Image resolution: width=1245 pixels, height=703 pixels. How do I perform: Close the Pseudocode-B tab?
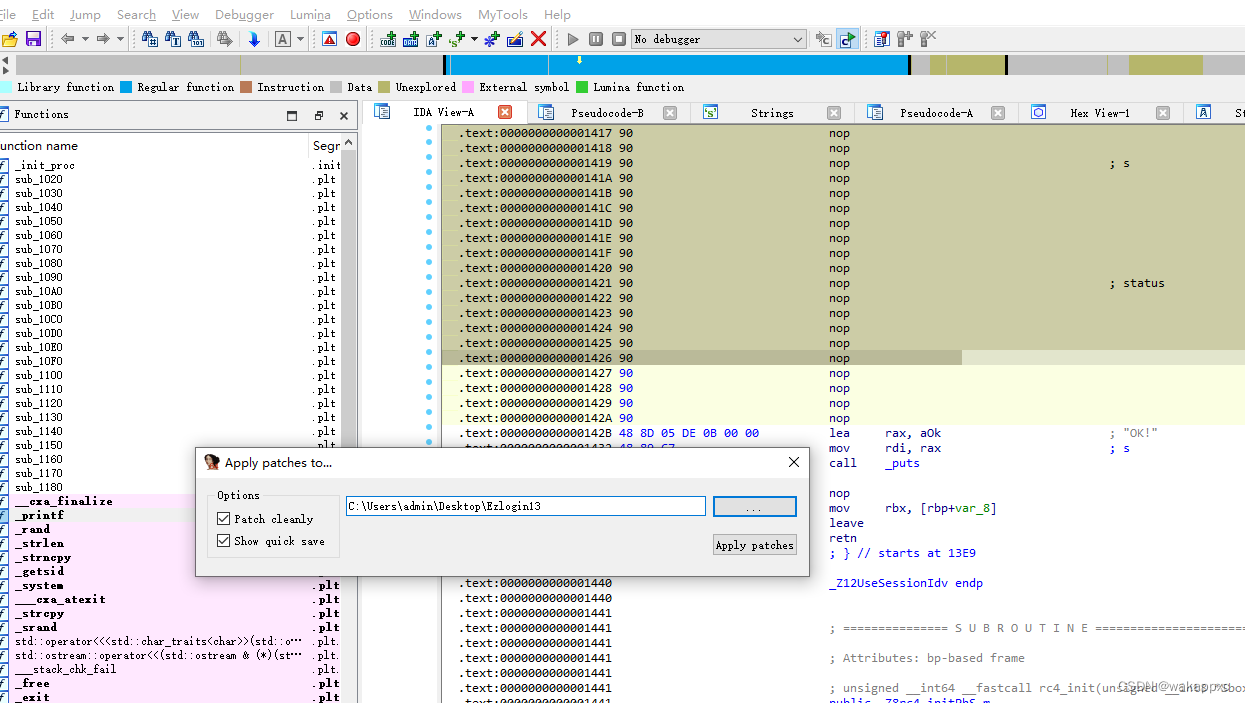click(x=669, y=113)
